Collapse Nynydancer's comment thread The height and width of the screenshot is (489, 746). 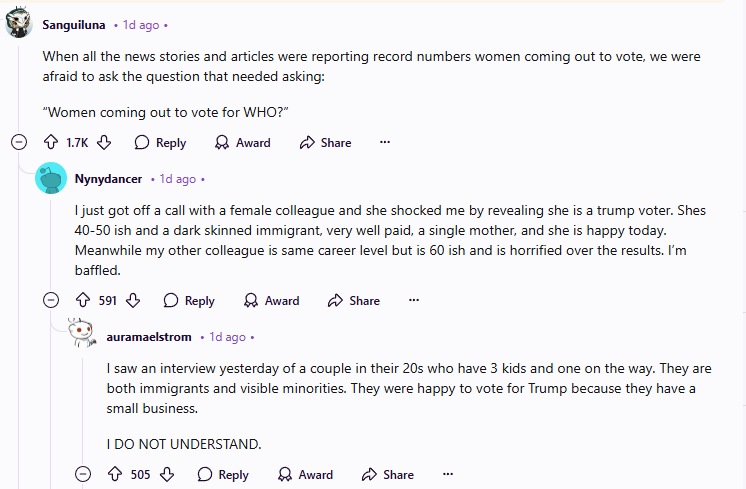(x=51, y=300)
